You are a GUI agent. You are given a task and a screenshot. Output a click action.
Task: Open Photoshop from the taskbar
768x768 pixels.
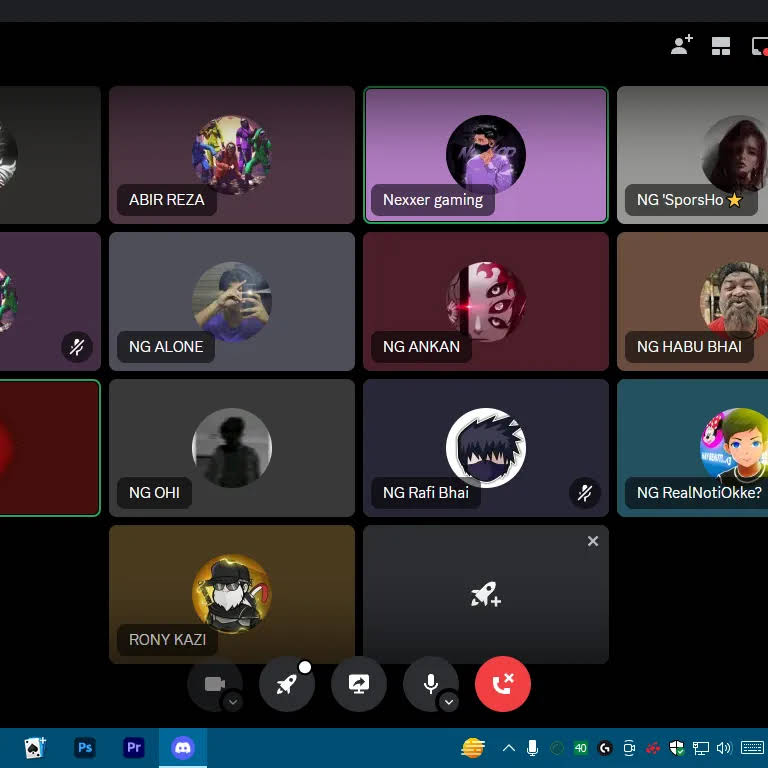tap(85, 748)
